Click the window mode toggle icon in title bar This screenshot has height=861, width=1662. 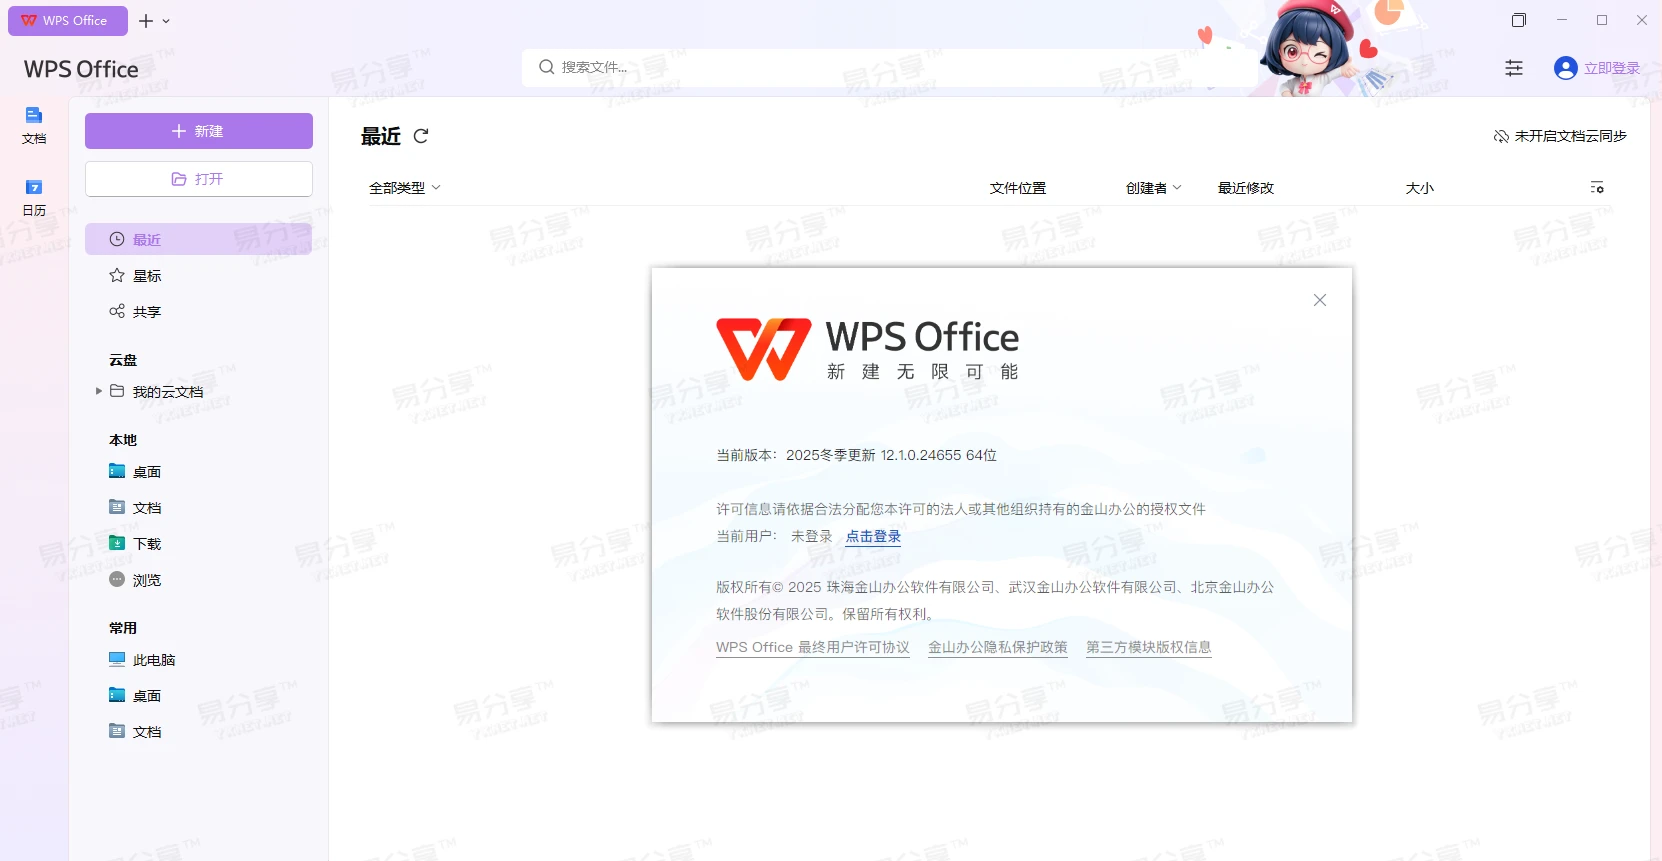[x=1519, y=20]
